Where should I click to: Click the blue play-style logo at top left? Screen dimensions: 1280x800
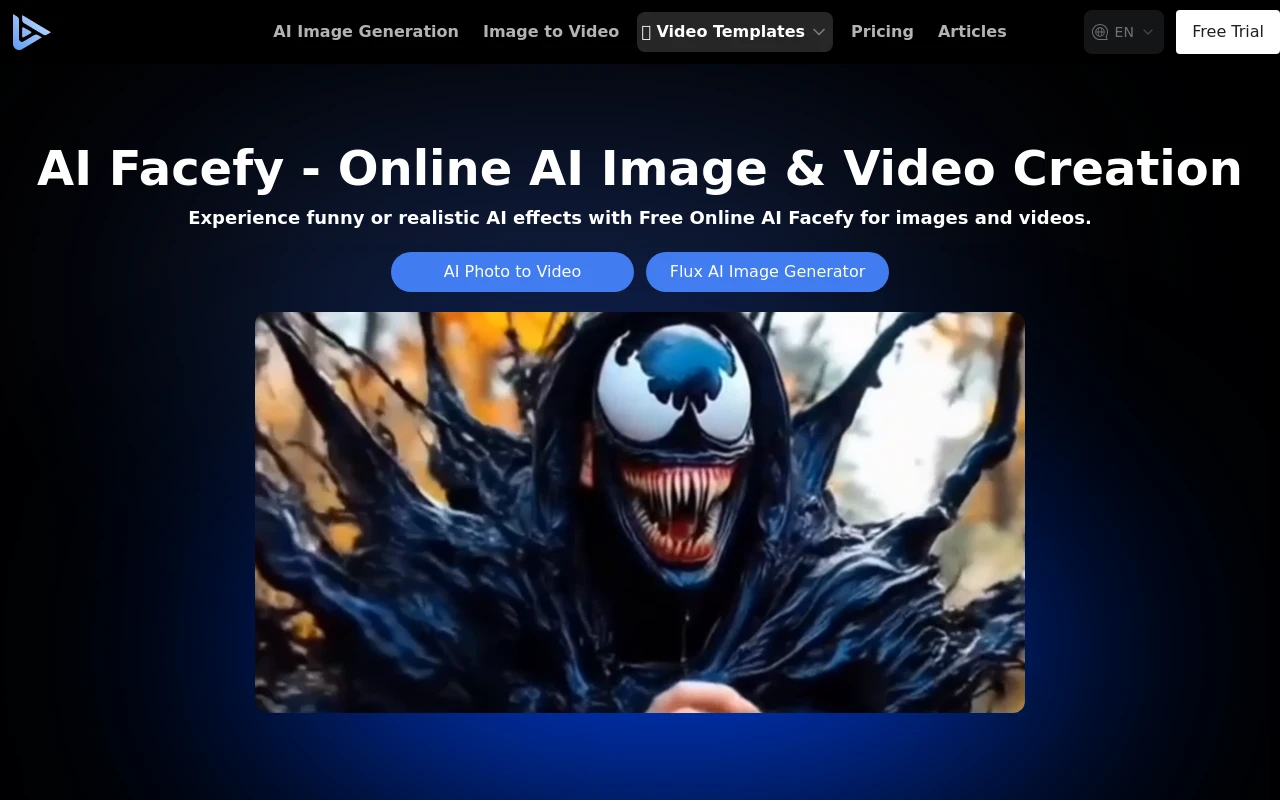click(x=31, y=31)
